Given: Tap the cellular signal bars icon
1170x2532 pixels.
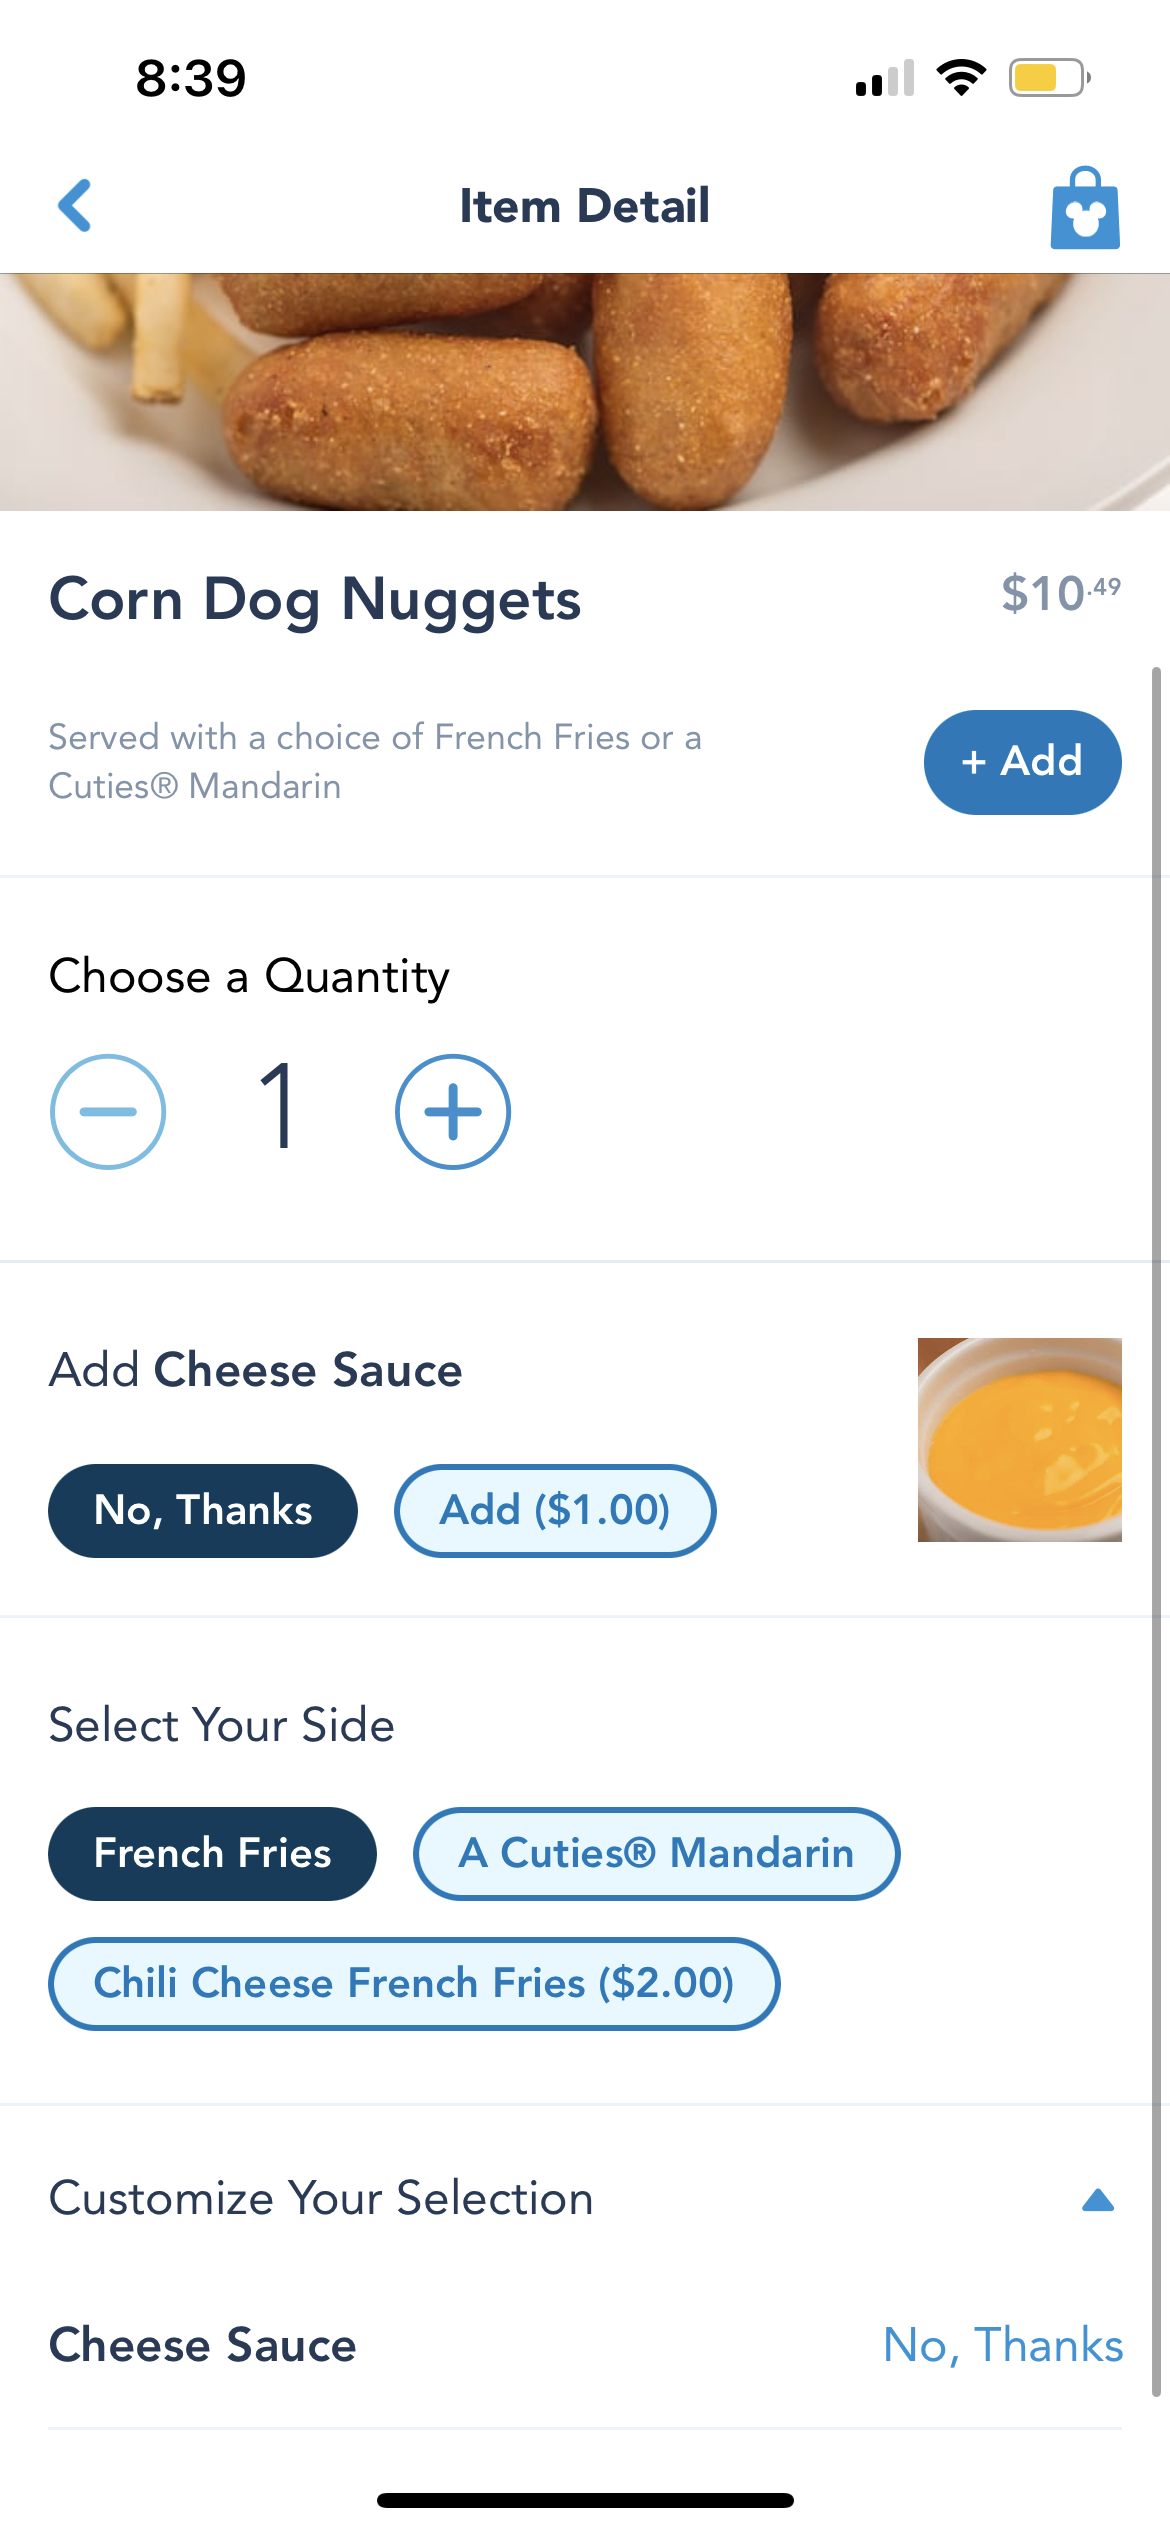Looking at the screenshot, I should coord(885,79).
